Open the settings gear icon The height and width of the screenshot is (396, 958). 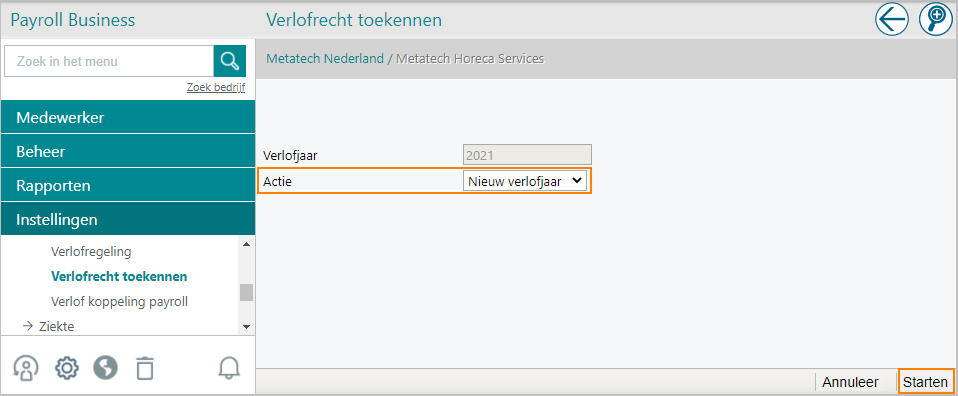click(67, 368)
